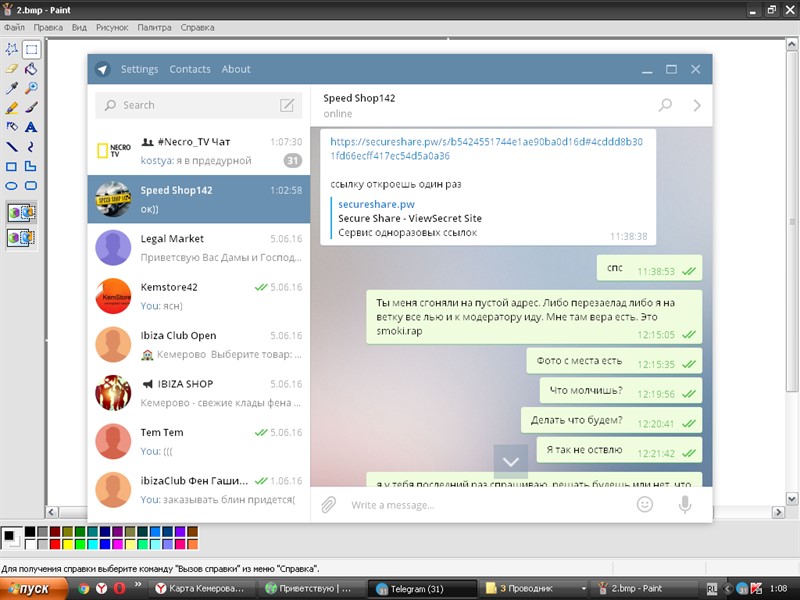Click the secureshare.pw preview title link

coord(377,204)
